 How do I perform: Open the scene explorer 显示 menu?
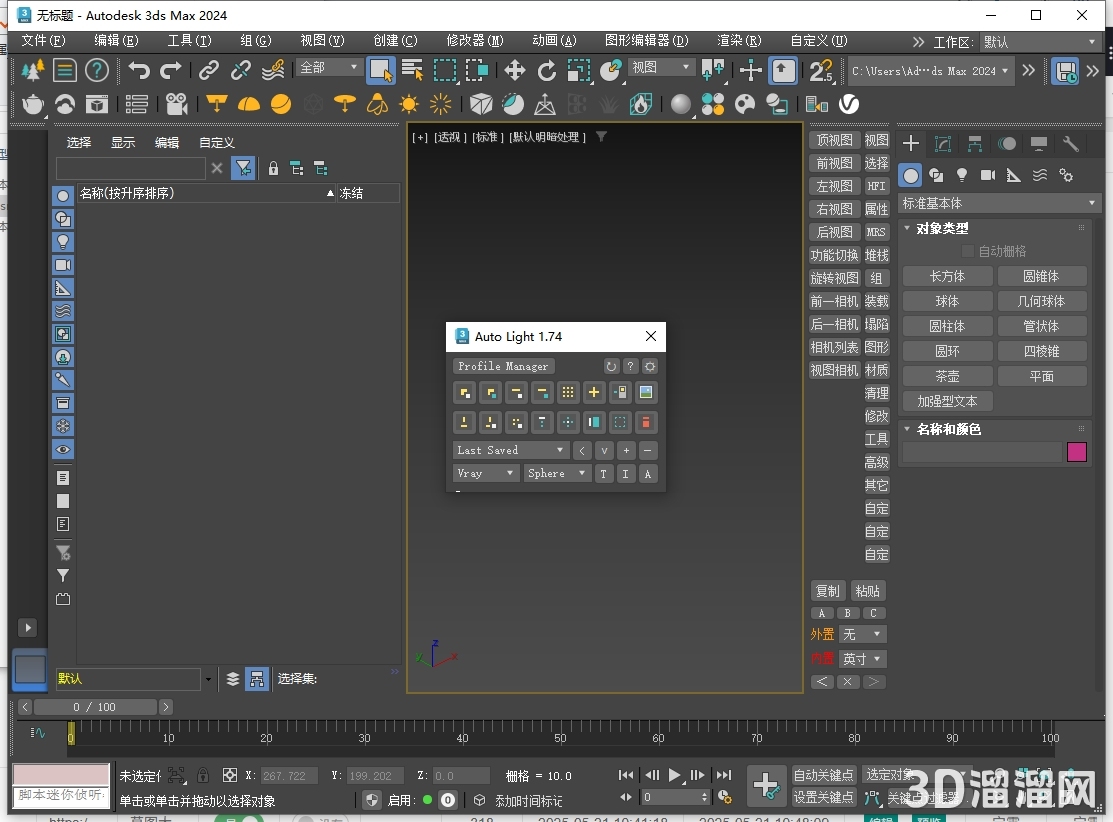[123, 143]
